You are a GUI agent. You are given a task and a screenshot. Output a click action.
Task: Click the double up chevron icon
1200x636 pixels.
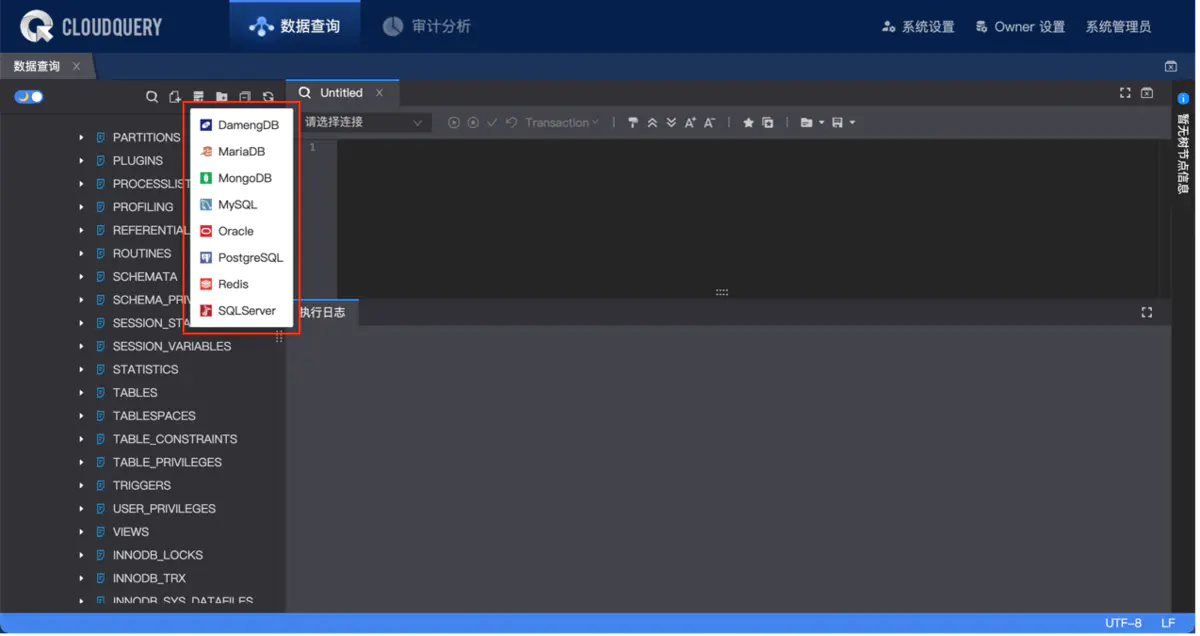point(652,123)
